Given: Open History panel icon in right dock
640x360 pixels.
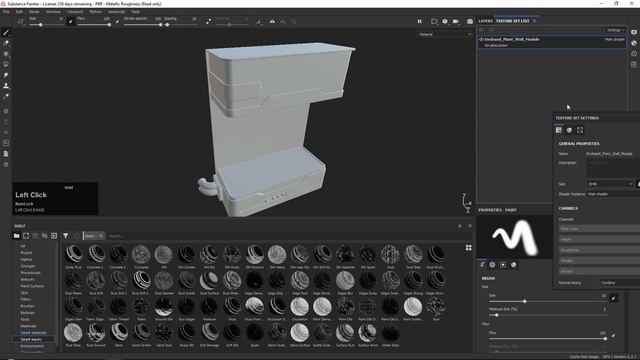Looking at the screenshot, I should pyautogui.click(x=634, y=53).
